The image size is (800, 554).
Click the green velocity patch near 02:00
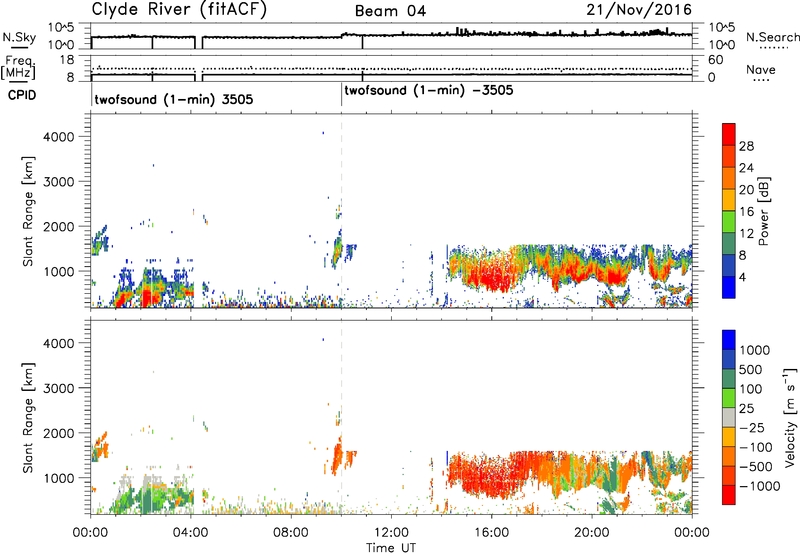149,500
